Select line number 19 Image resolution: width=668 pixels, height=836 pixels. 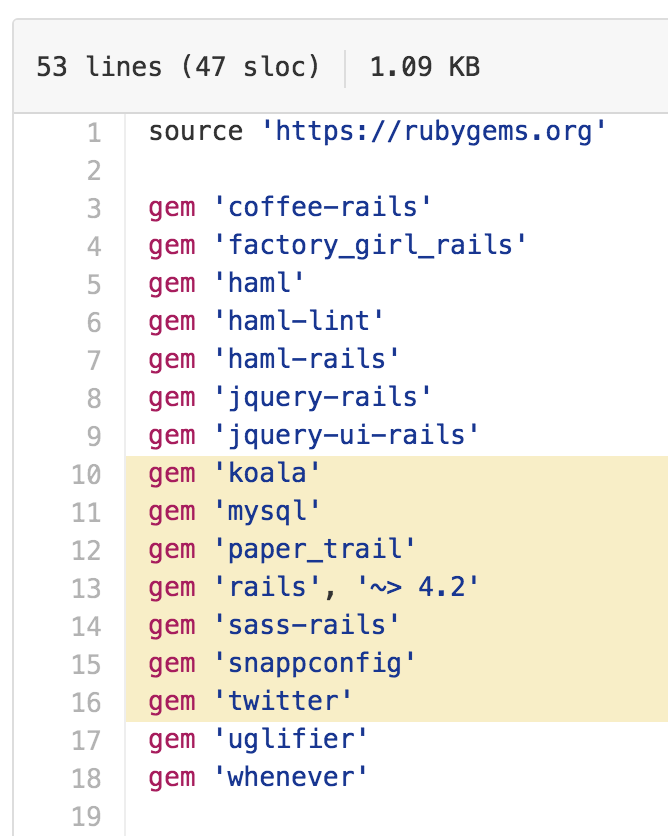(86, 816)
